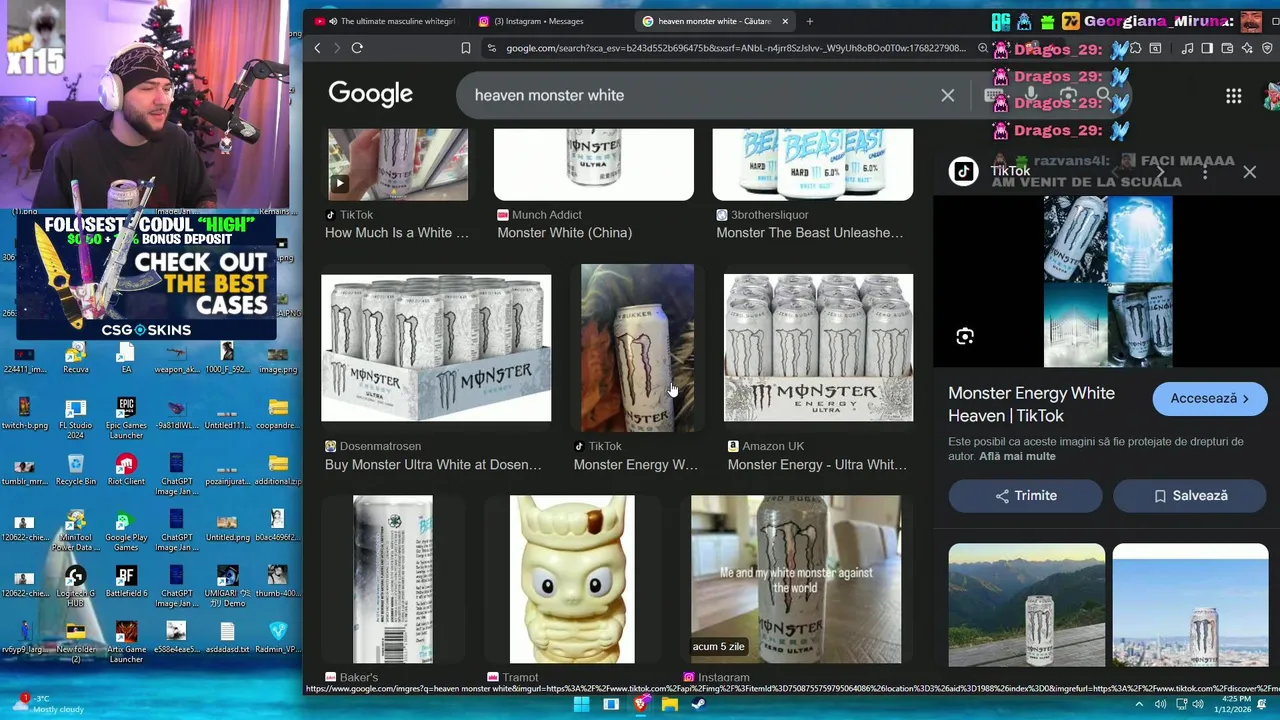Click the music note toolbar icon

tap(1187, 48)
